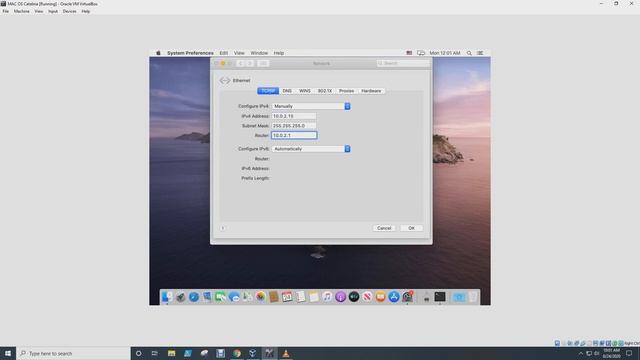
Task: Open VirtualBox Input menu
Action: [x=53, y=11]
